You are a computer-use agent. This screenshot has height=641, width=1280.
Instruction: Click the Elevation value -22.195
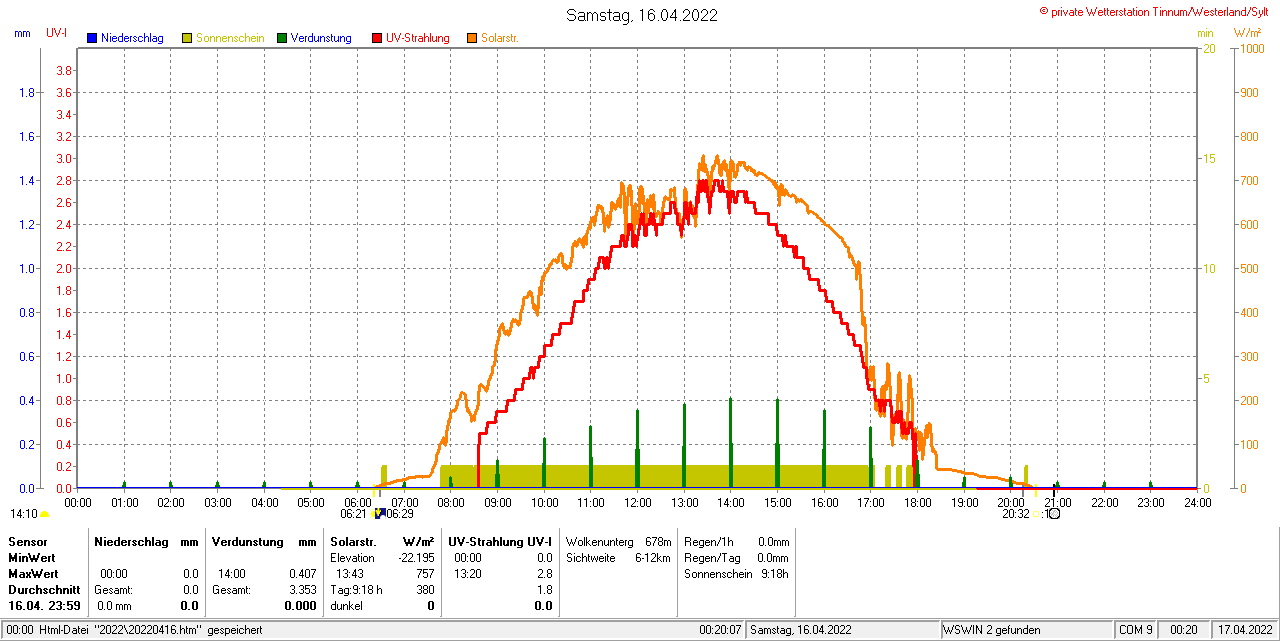tap(416, 557)
